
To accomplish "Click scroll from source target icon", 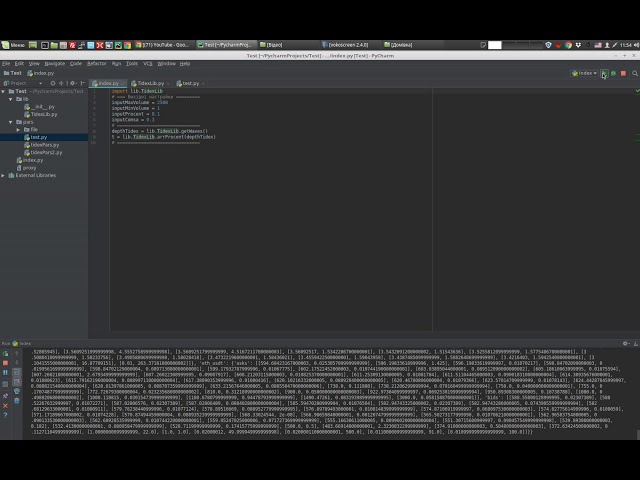I will pyautogui.click(x=53, y=83).
